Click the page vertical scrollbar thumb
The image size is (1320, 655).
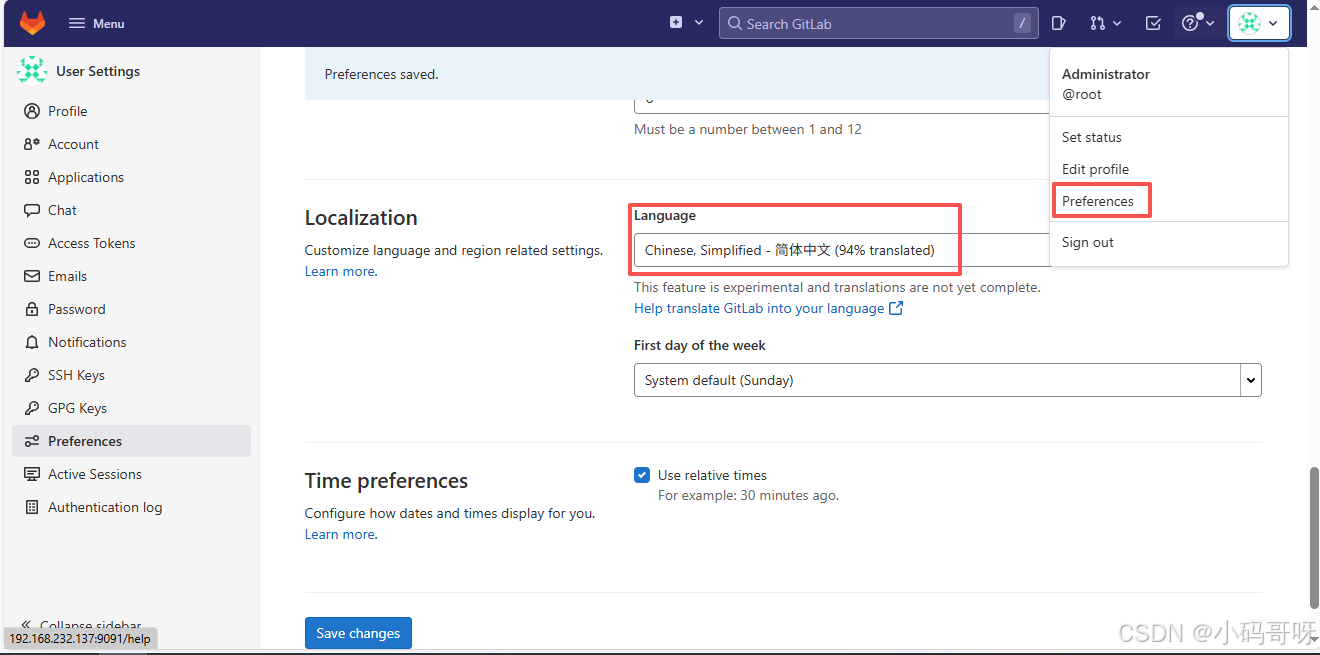[x=1314, y=537]
